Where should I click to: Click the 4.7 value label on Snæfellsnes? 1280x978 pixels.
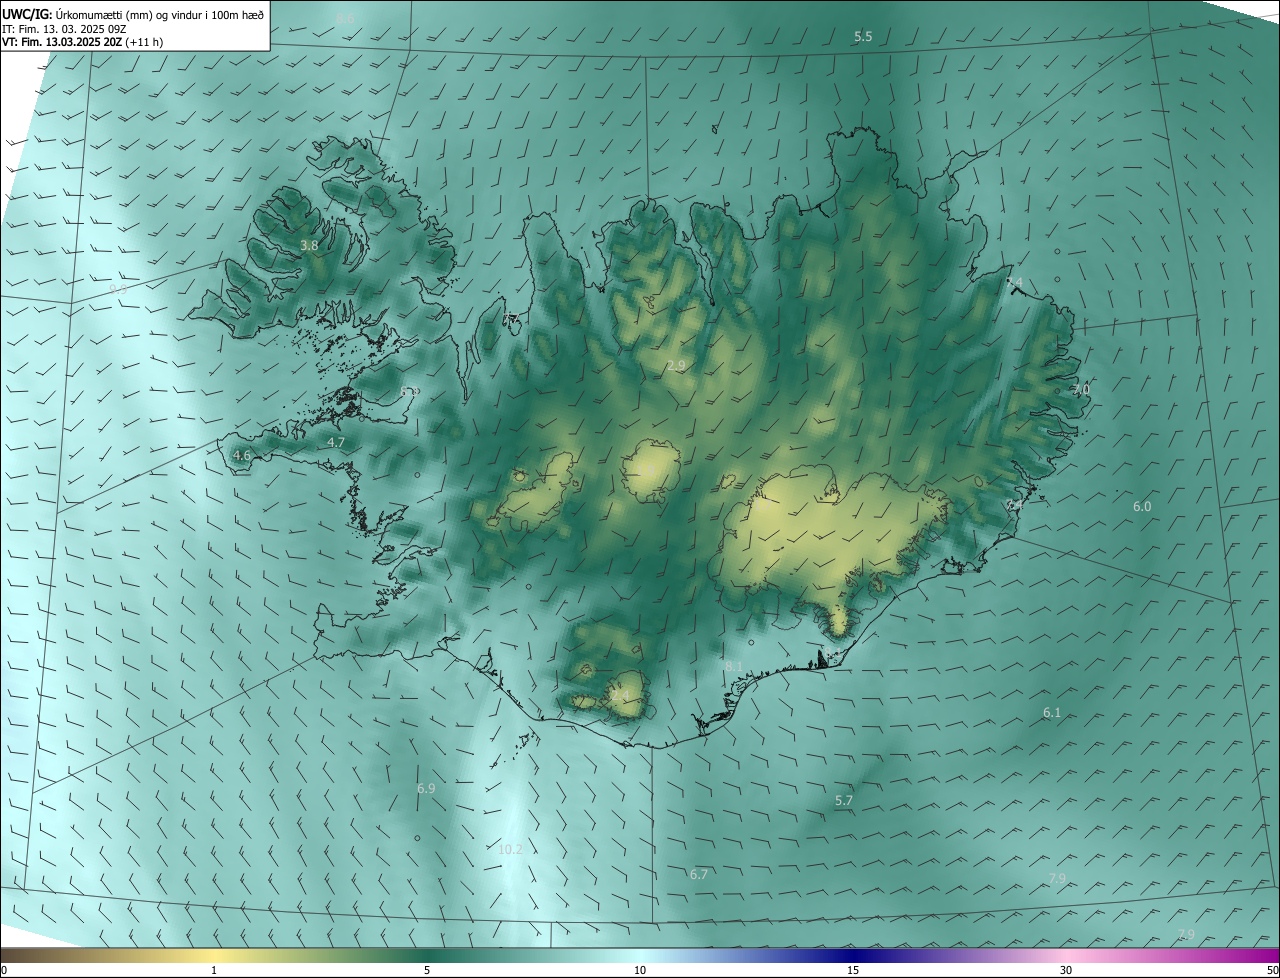click(336, 442)
